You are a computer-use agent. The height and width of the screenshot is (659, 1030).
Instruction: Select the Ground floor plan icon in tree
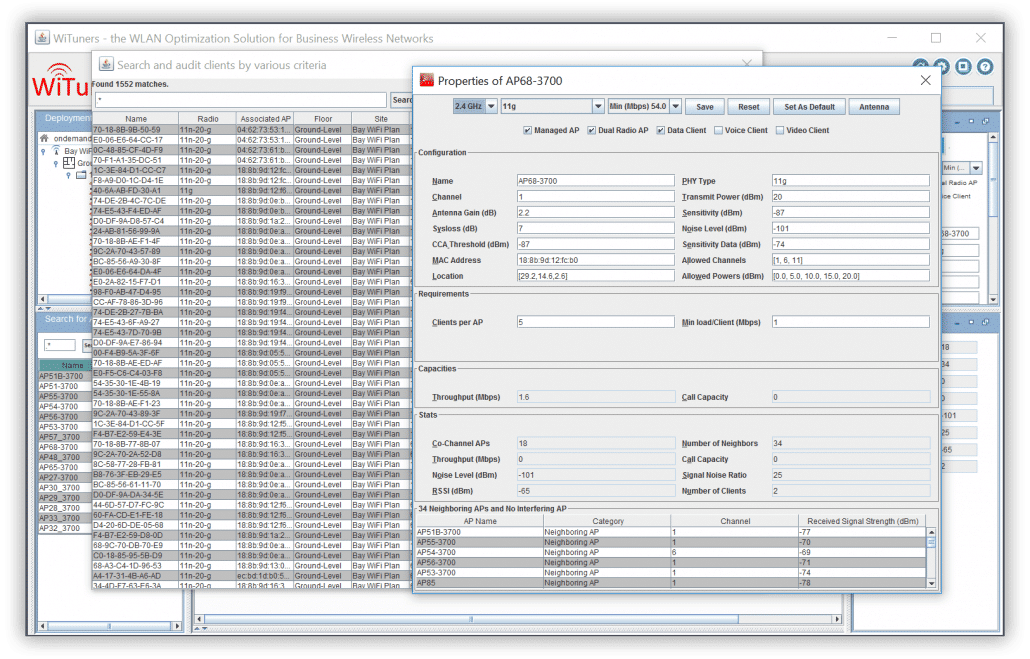click(x=68, y=162)
